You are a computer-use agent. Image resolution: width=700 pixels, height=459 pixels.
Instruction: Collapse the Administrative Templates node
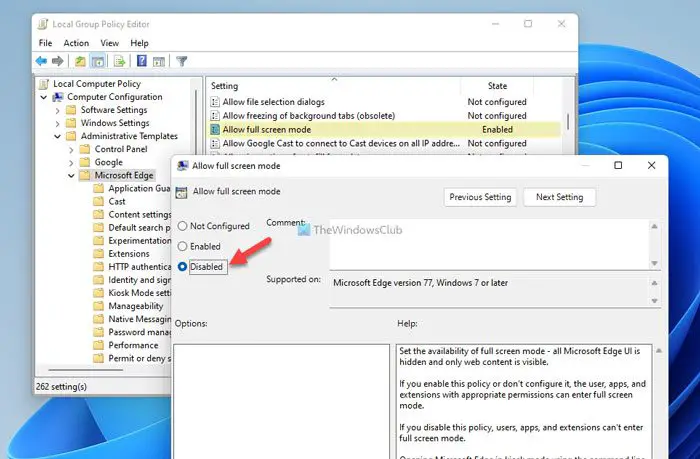pyautogui.click(x=58, y=136)
